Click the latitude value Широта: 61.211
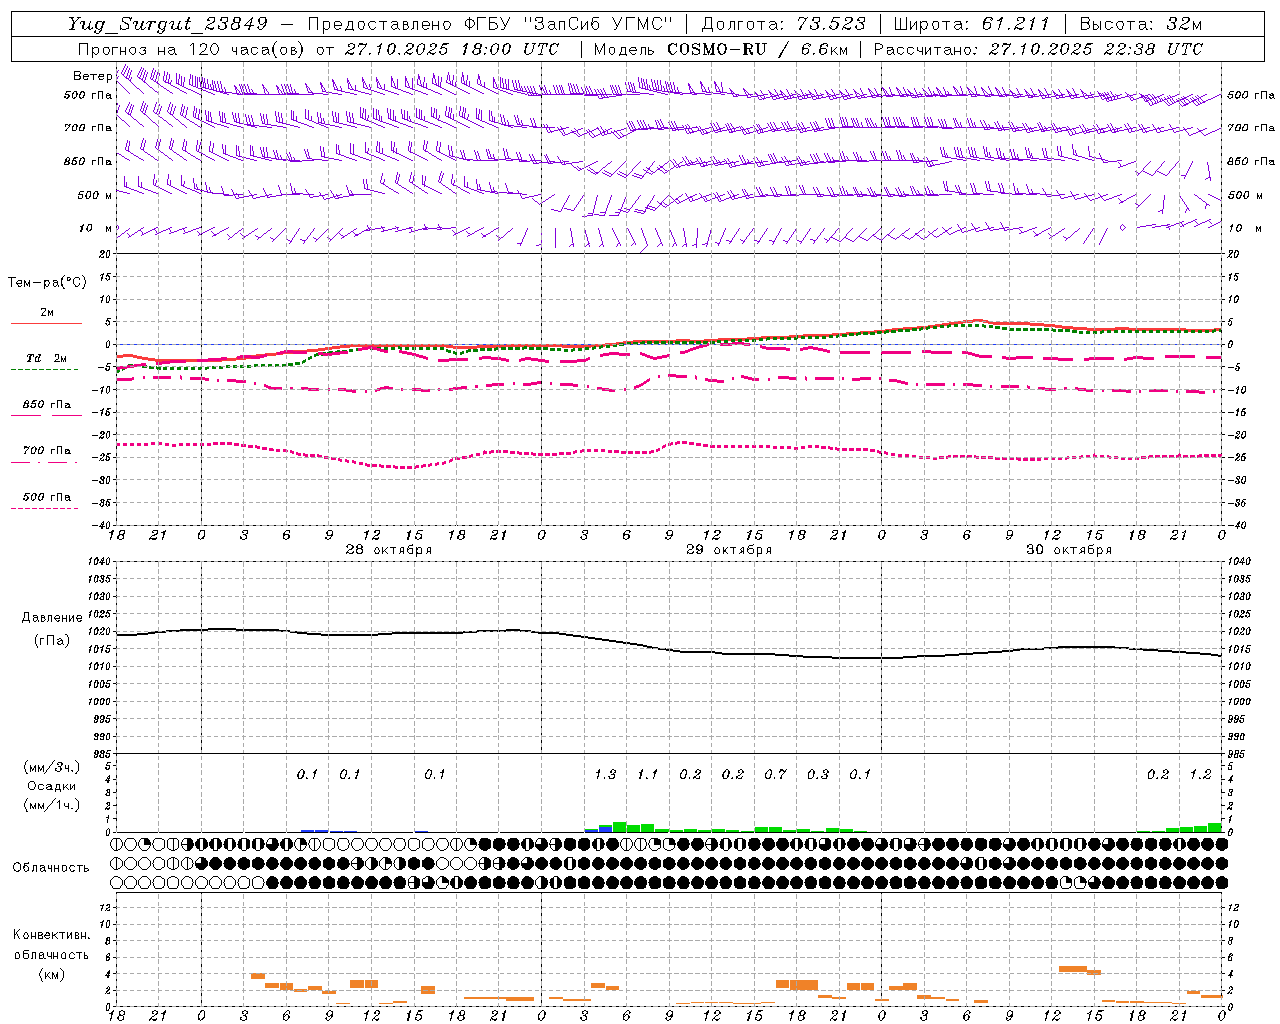The width and height of the screenshot is (1280, 1024). 972,24
